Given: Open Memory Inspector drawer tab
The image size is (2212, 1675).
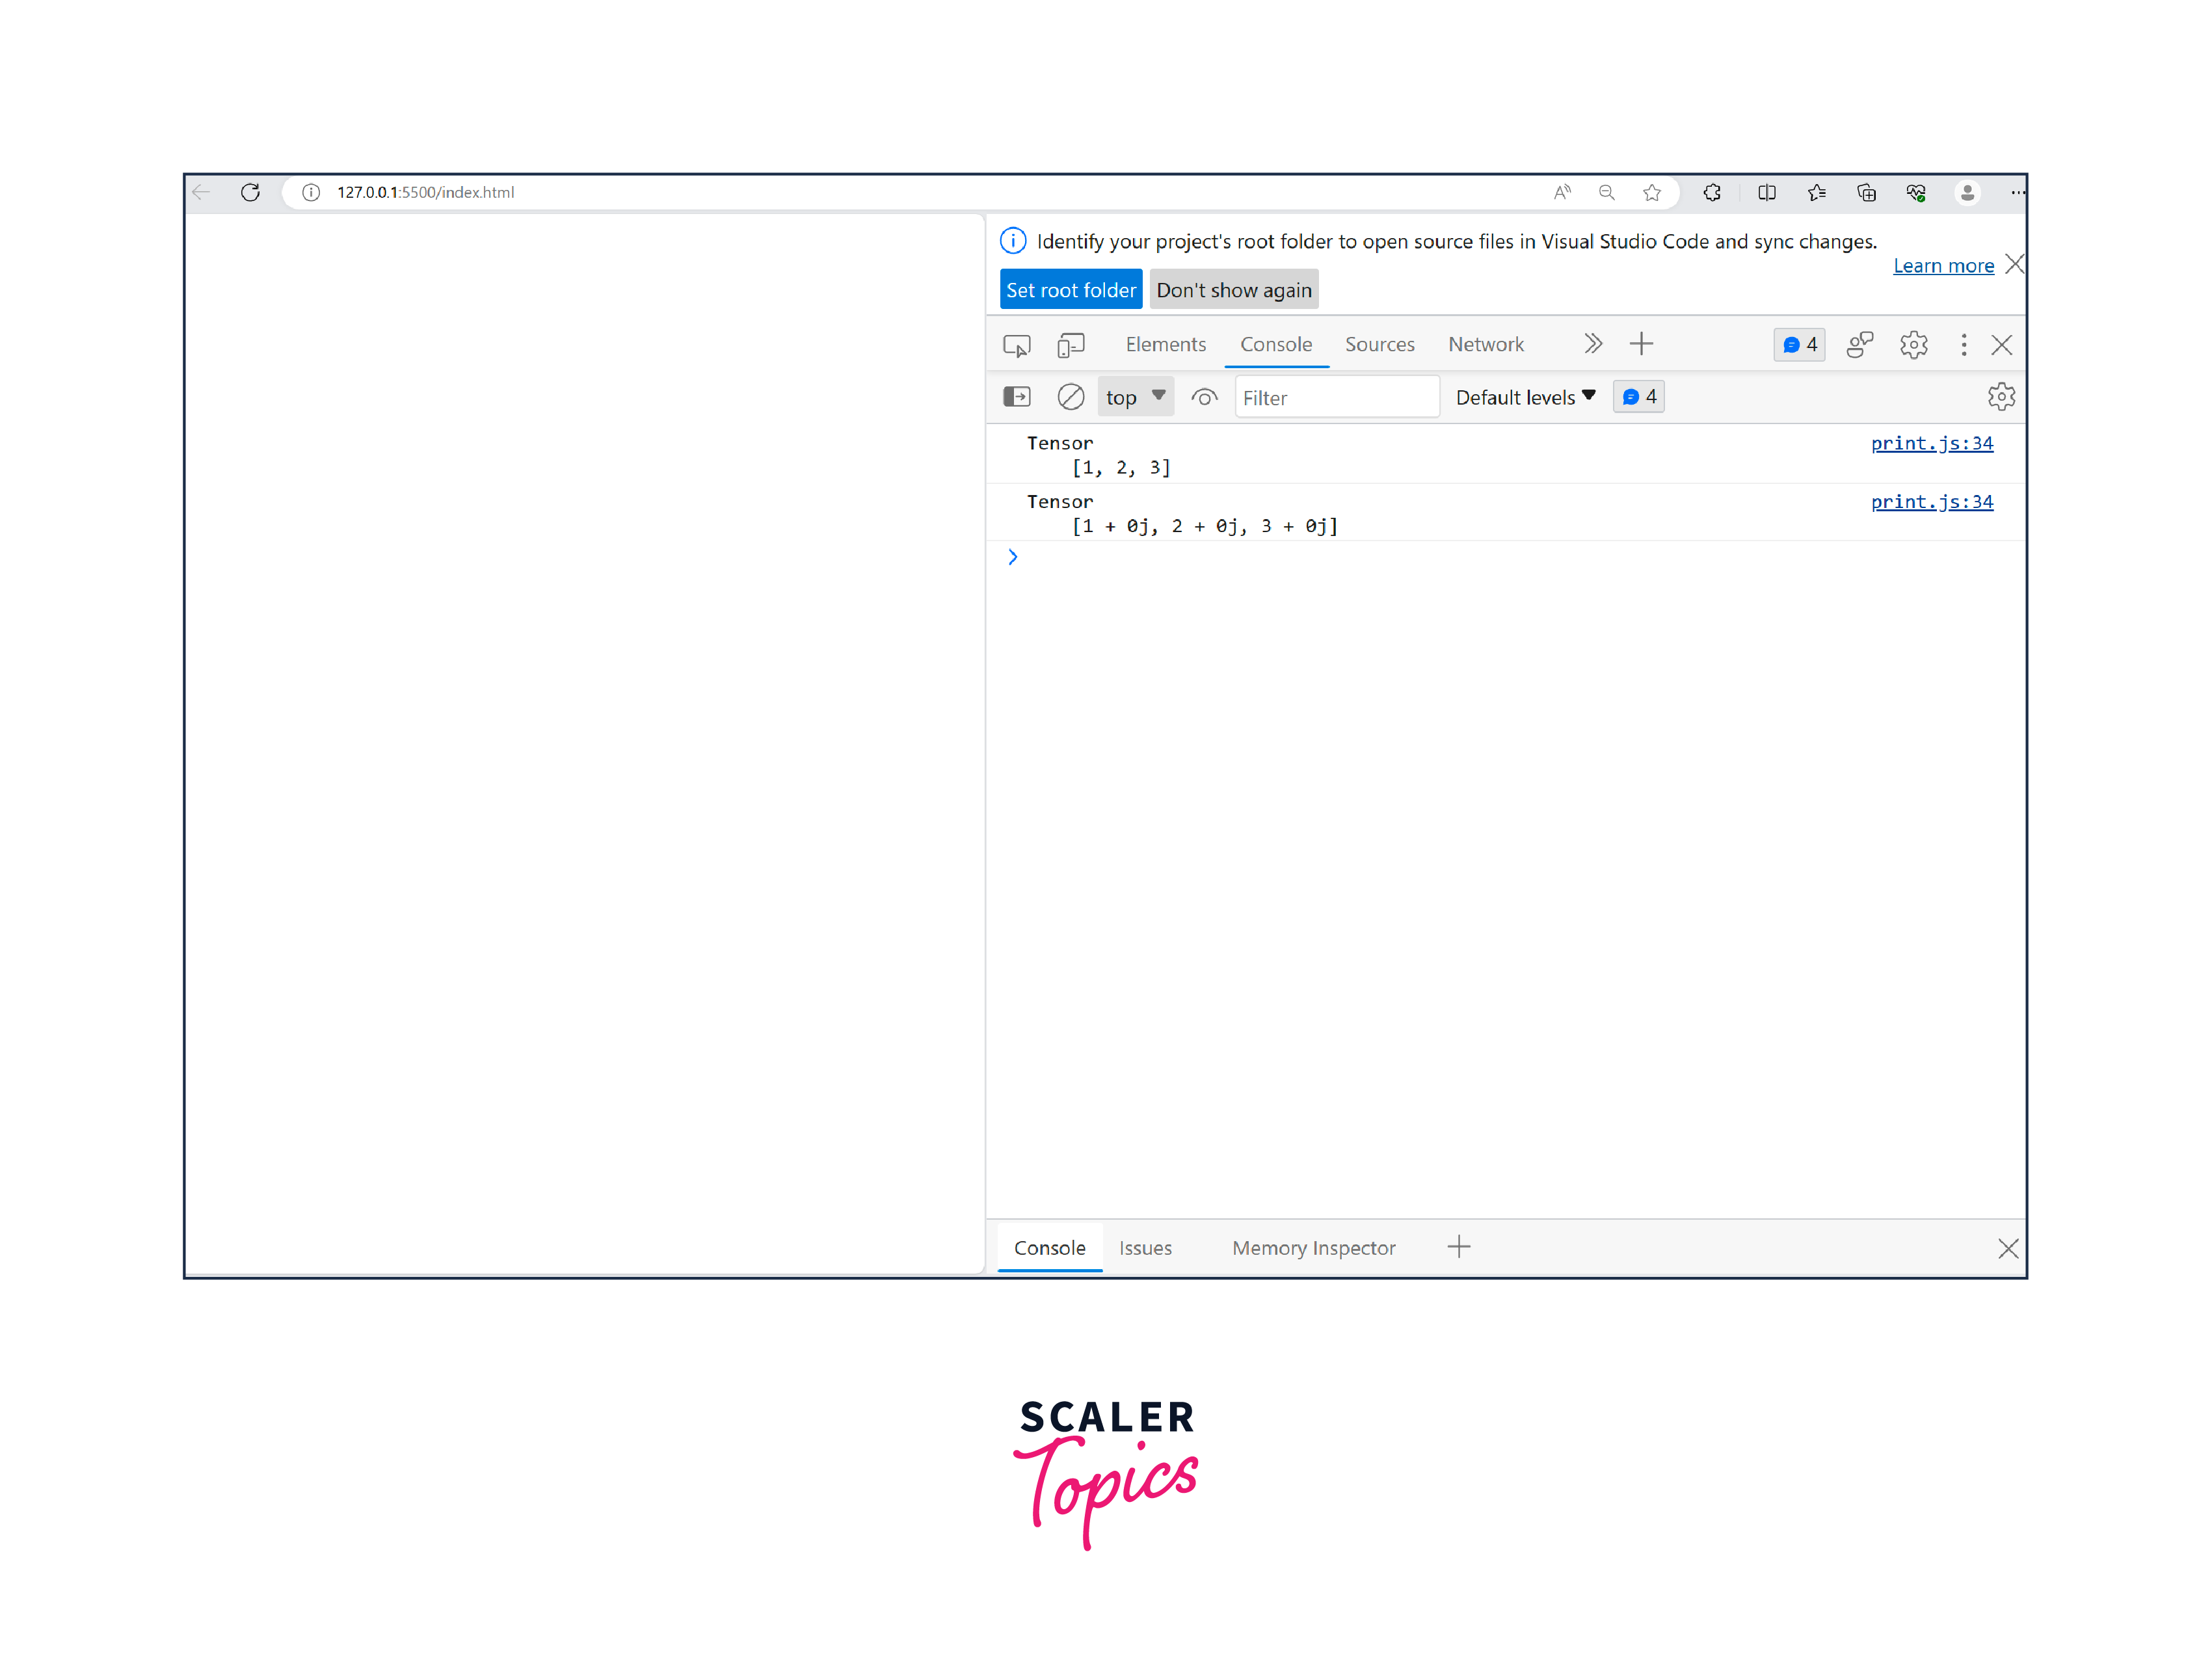Looking at the screenshot, I should point(1313,1247).
